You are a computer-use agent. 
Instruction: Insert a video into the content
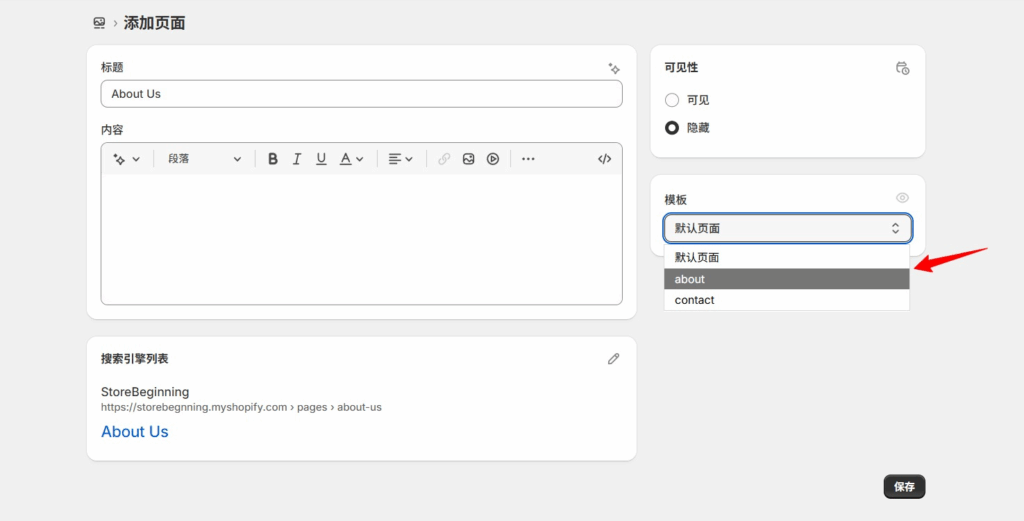point(493,159)
